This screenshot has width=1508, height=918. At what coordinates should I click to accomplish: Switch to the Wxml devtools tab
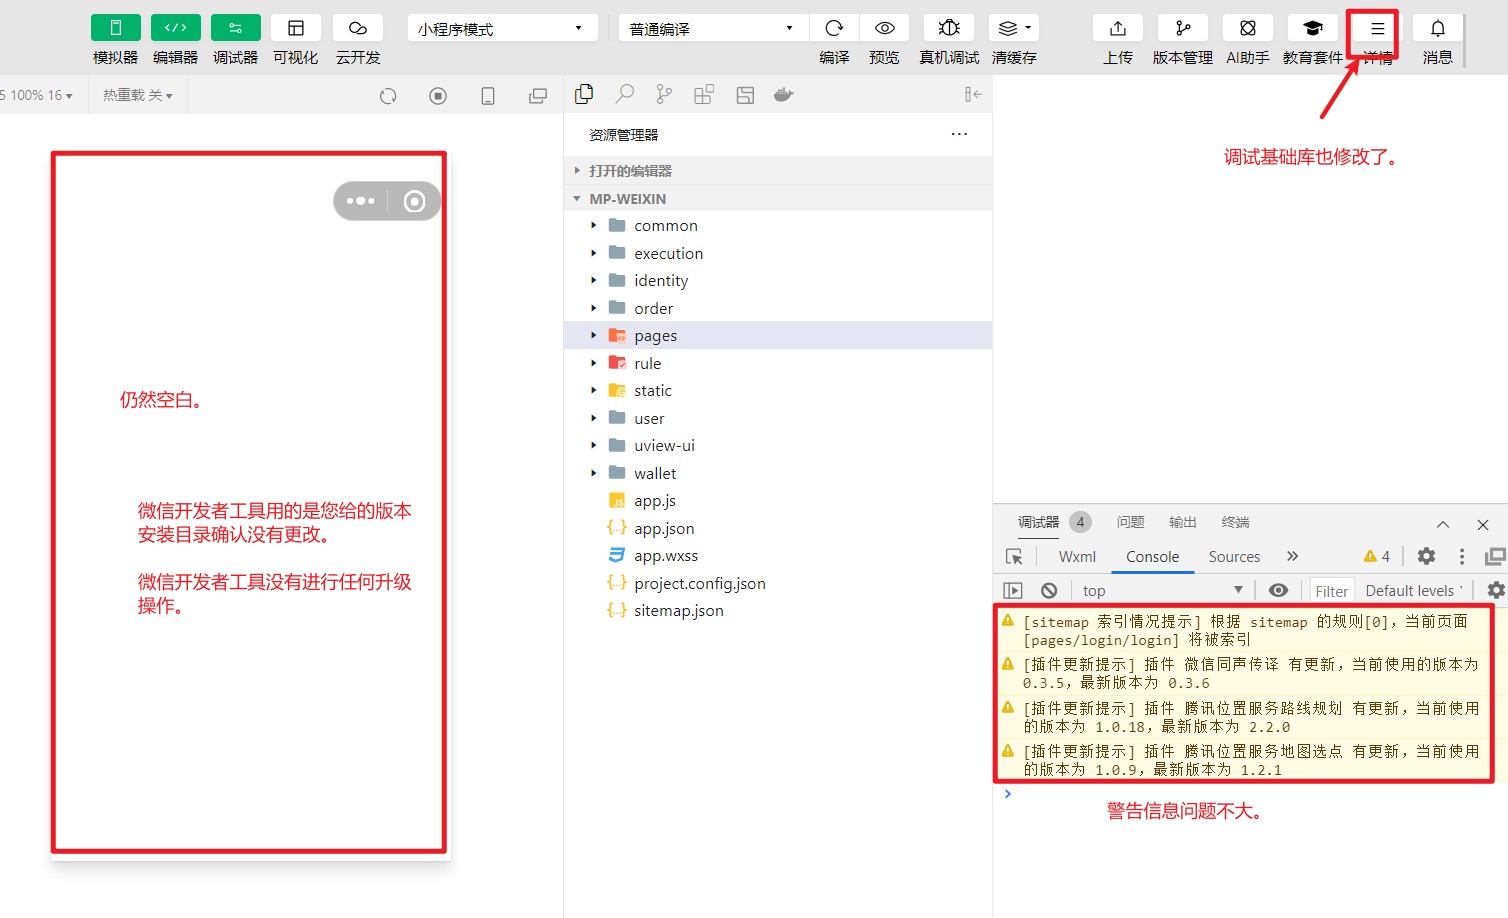[1077, 557]
